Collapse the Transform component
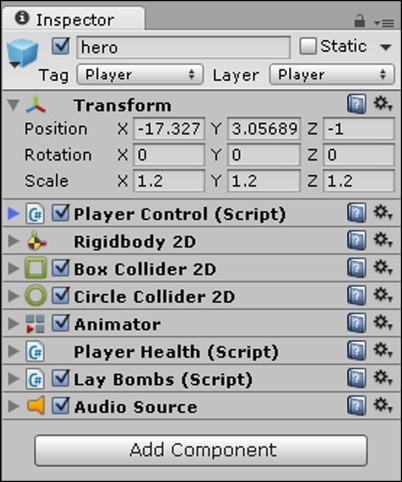The height and width of the screenshot is (482, 402). coord(14,105)
